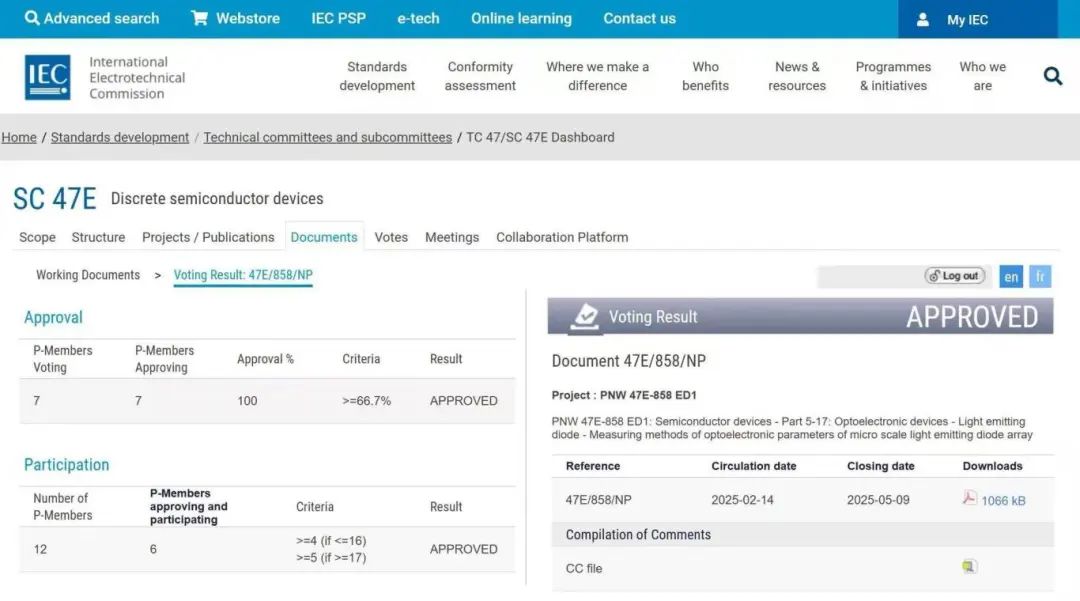Image resolution: width=1080 pixels, height=601 pixels.
Task: Click the My IEC user icon
Action: (923, 19)
